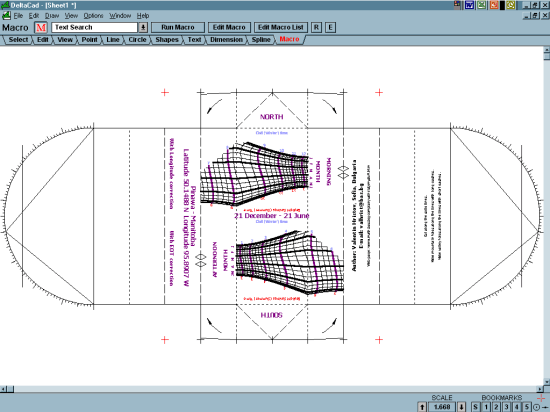Open the View menu
Screen dimensions: 550x412
71,16
